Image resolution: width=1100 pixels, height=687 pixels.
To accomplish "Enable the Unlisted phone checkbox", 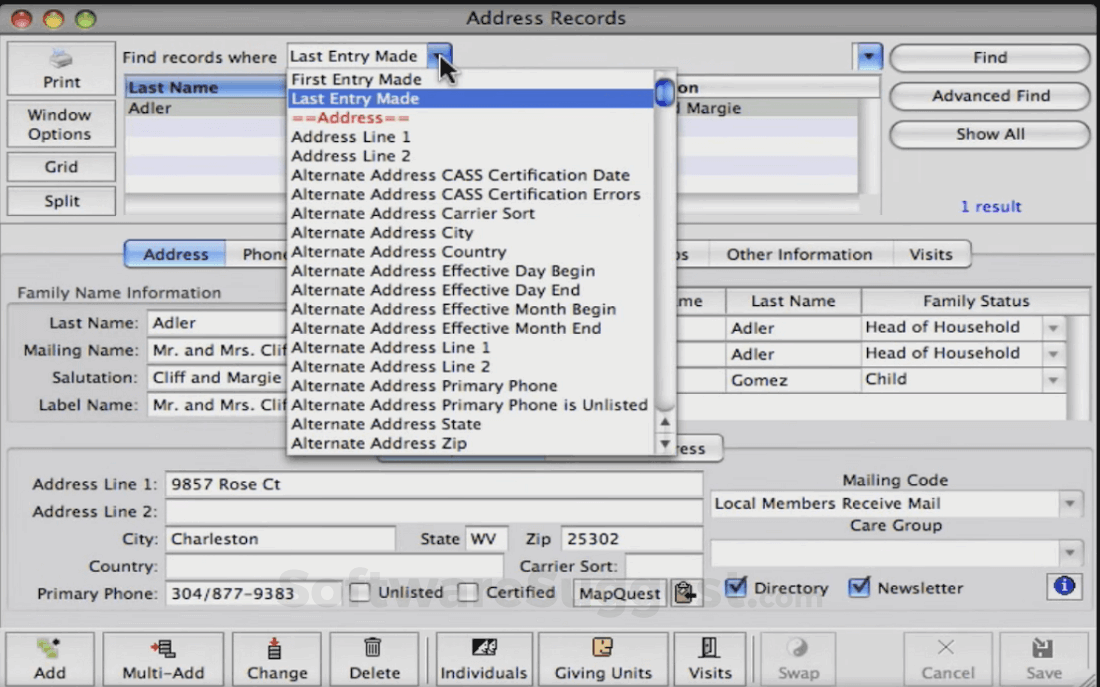I will coord(358,592).
